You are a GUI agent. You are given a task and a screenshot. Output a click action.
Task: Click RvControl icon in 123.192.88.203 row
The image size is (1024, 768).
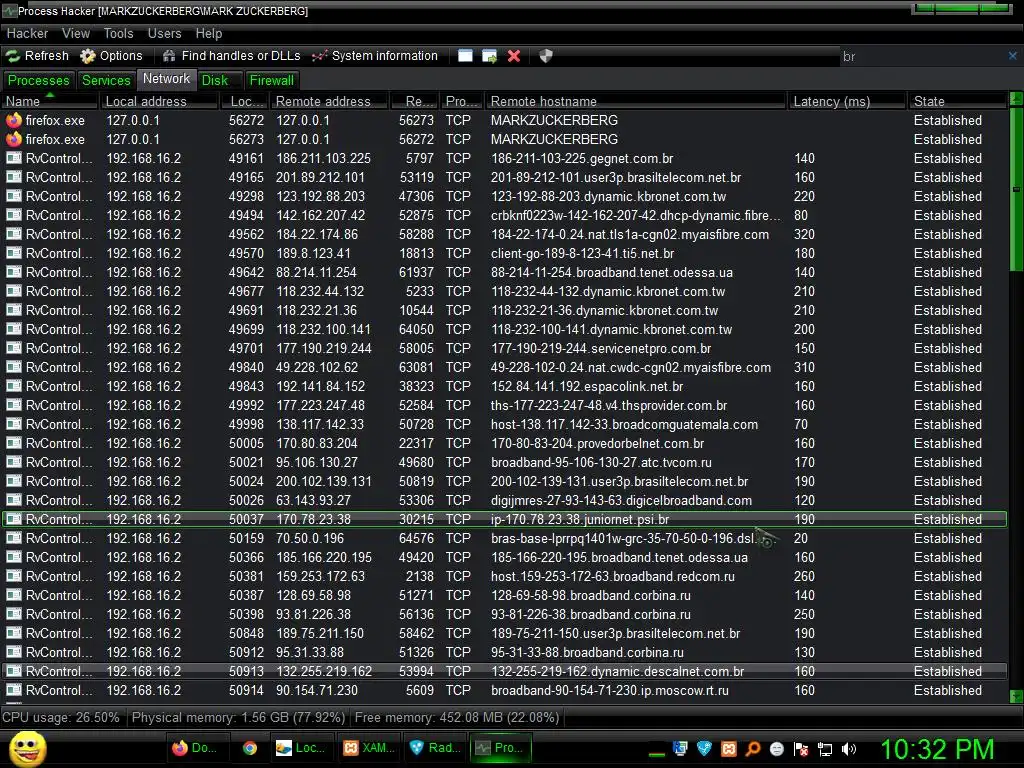click(x=14, y=196)
